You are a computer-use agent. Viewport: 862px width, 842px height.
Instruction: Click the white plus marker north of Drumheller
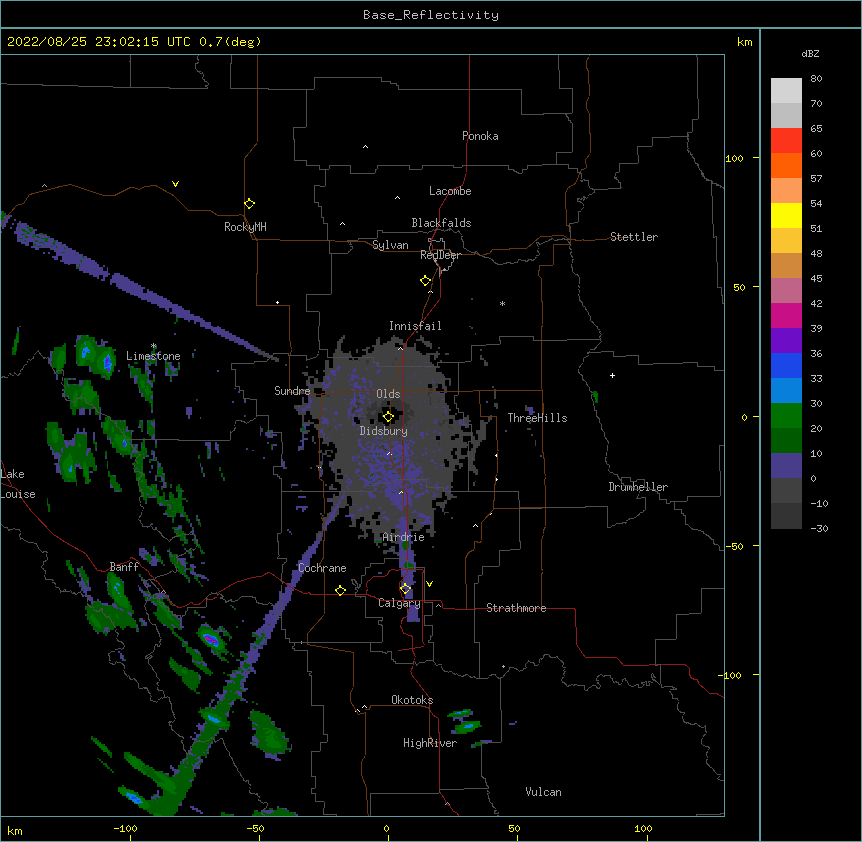612,375
